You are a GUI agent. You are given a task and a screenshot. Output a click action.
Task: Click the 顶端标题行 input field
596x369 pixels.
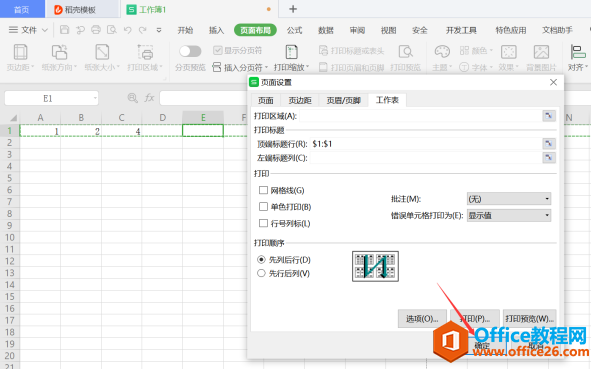click(426, 144)
